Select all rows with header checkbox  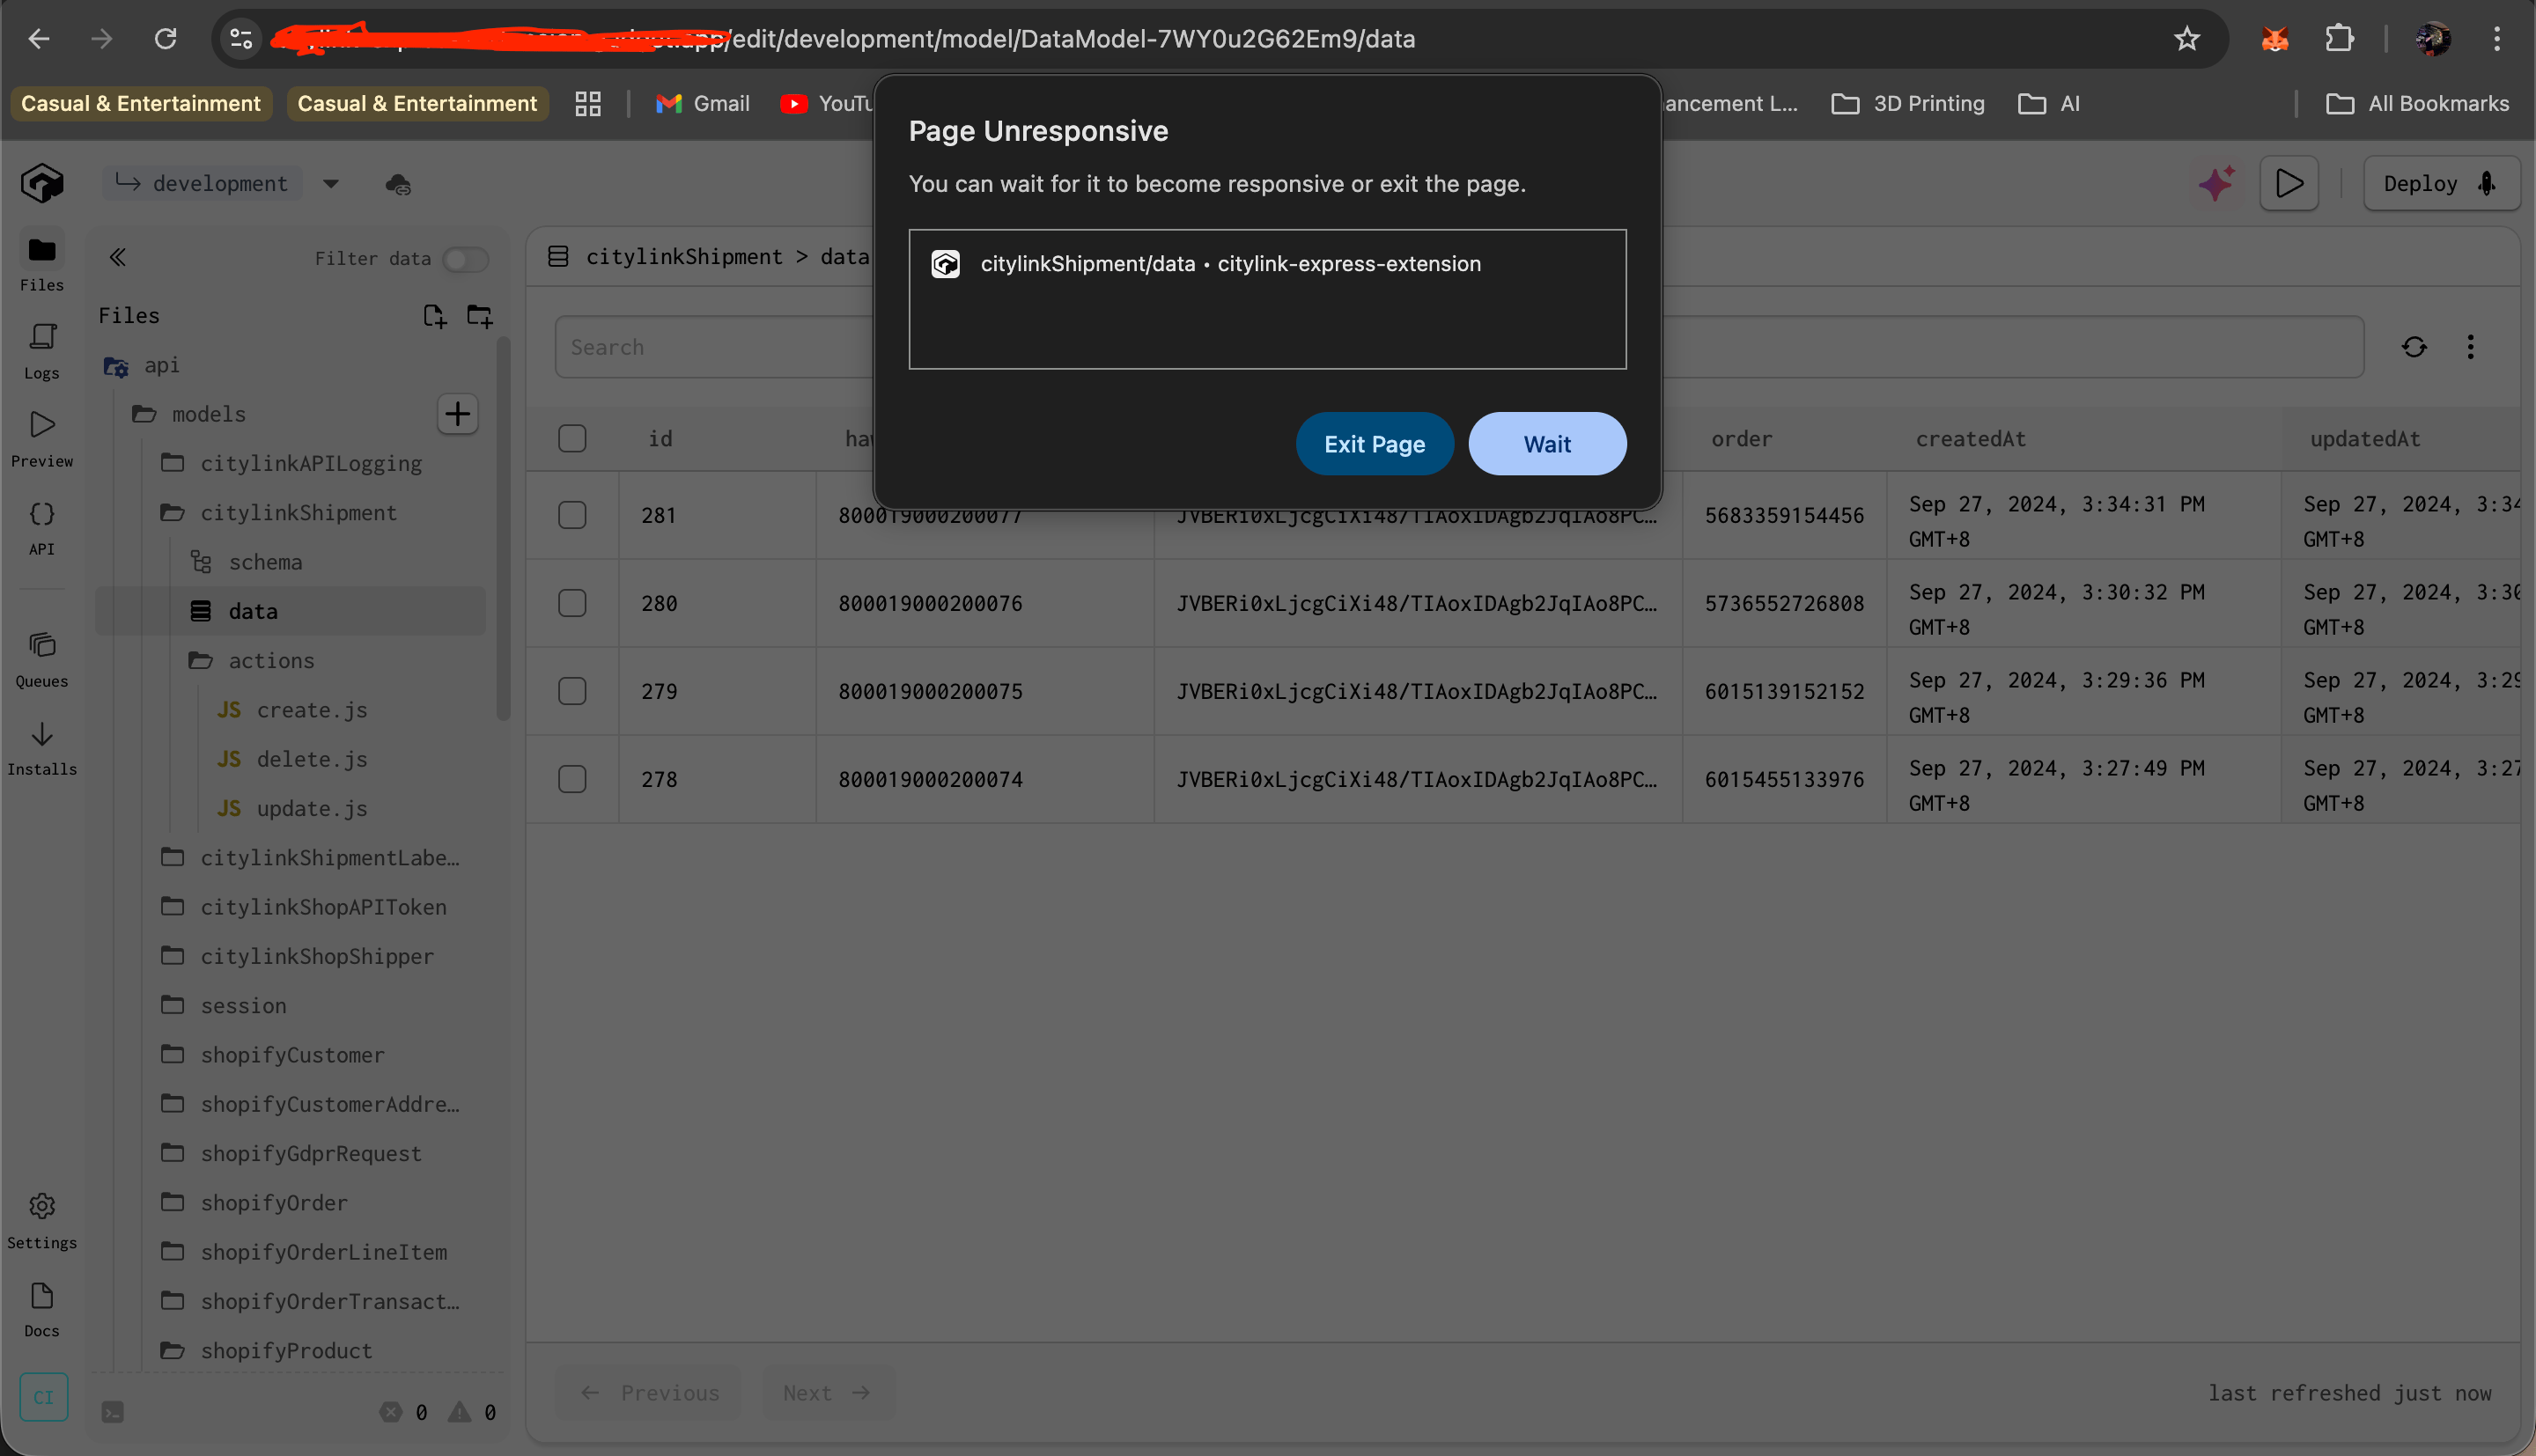coord(572,438)
